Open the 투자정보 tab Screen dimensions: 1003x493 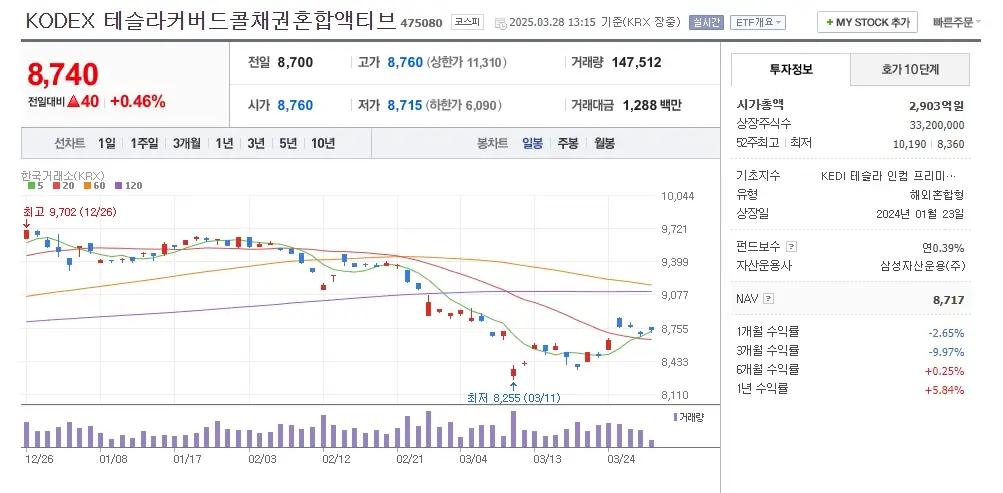click(x=791, y=69)
